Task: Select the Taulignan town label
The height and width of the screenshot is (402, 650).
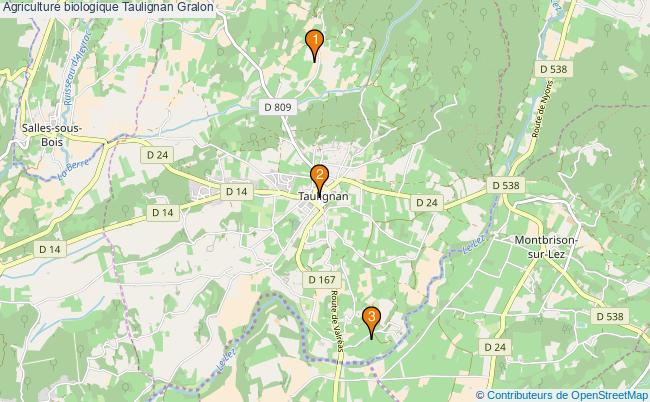Action: pyautogui.click(x=323, y=196)
